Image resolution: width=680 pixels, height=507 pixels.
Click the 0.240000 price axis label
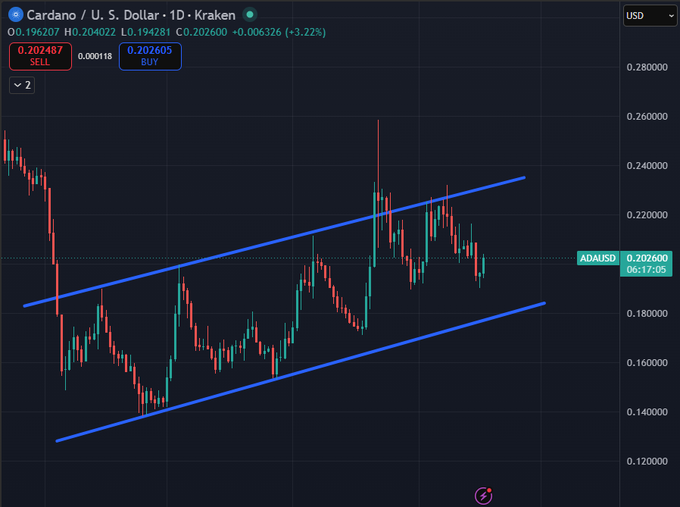pyautogui.click(x=647, y=166)
